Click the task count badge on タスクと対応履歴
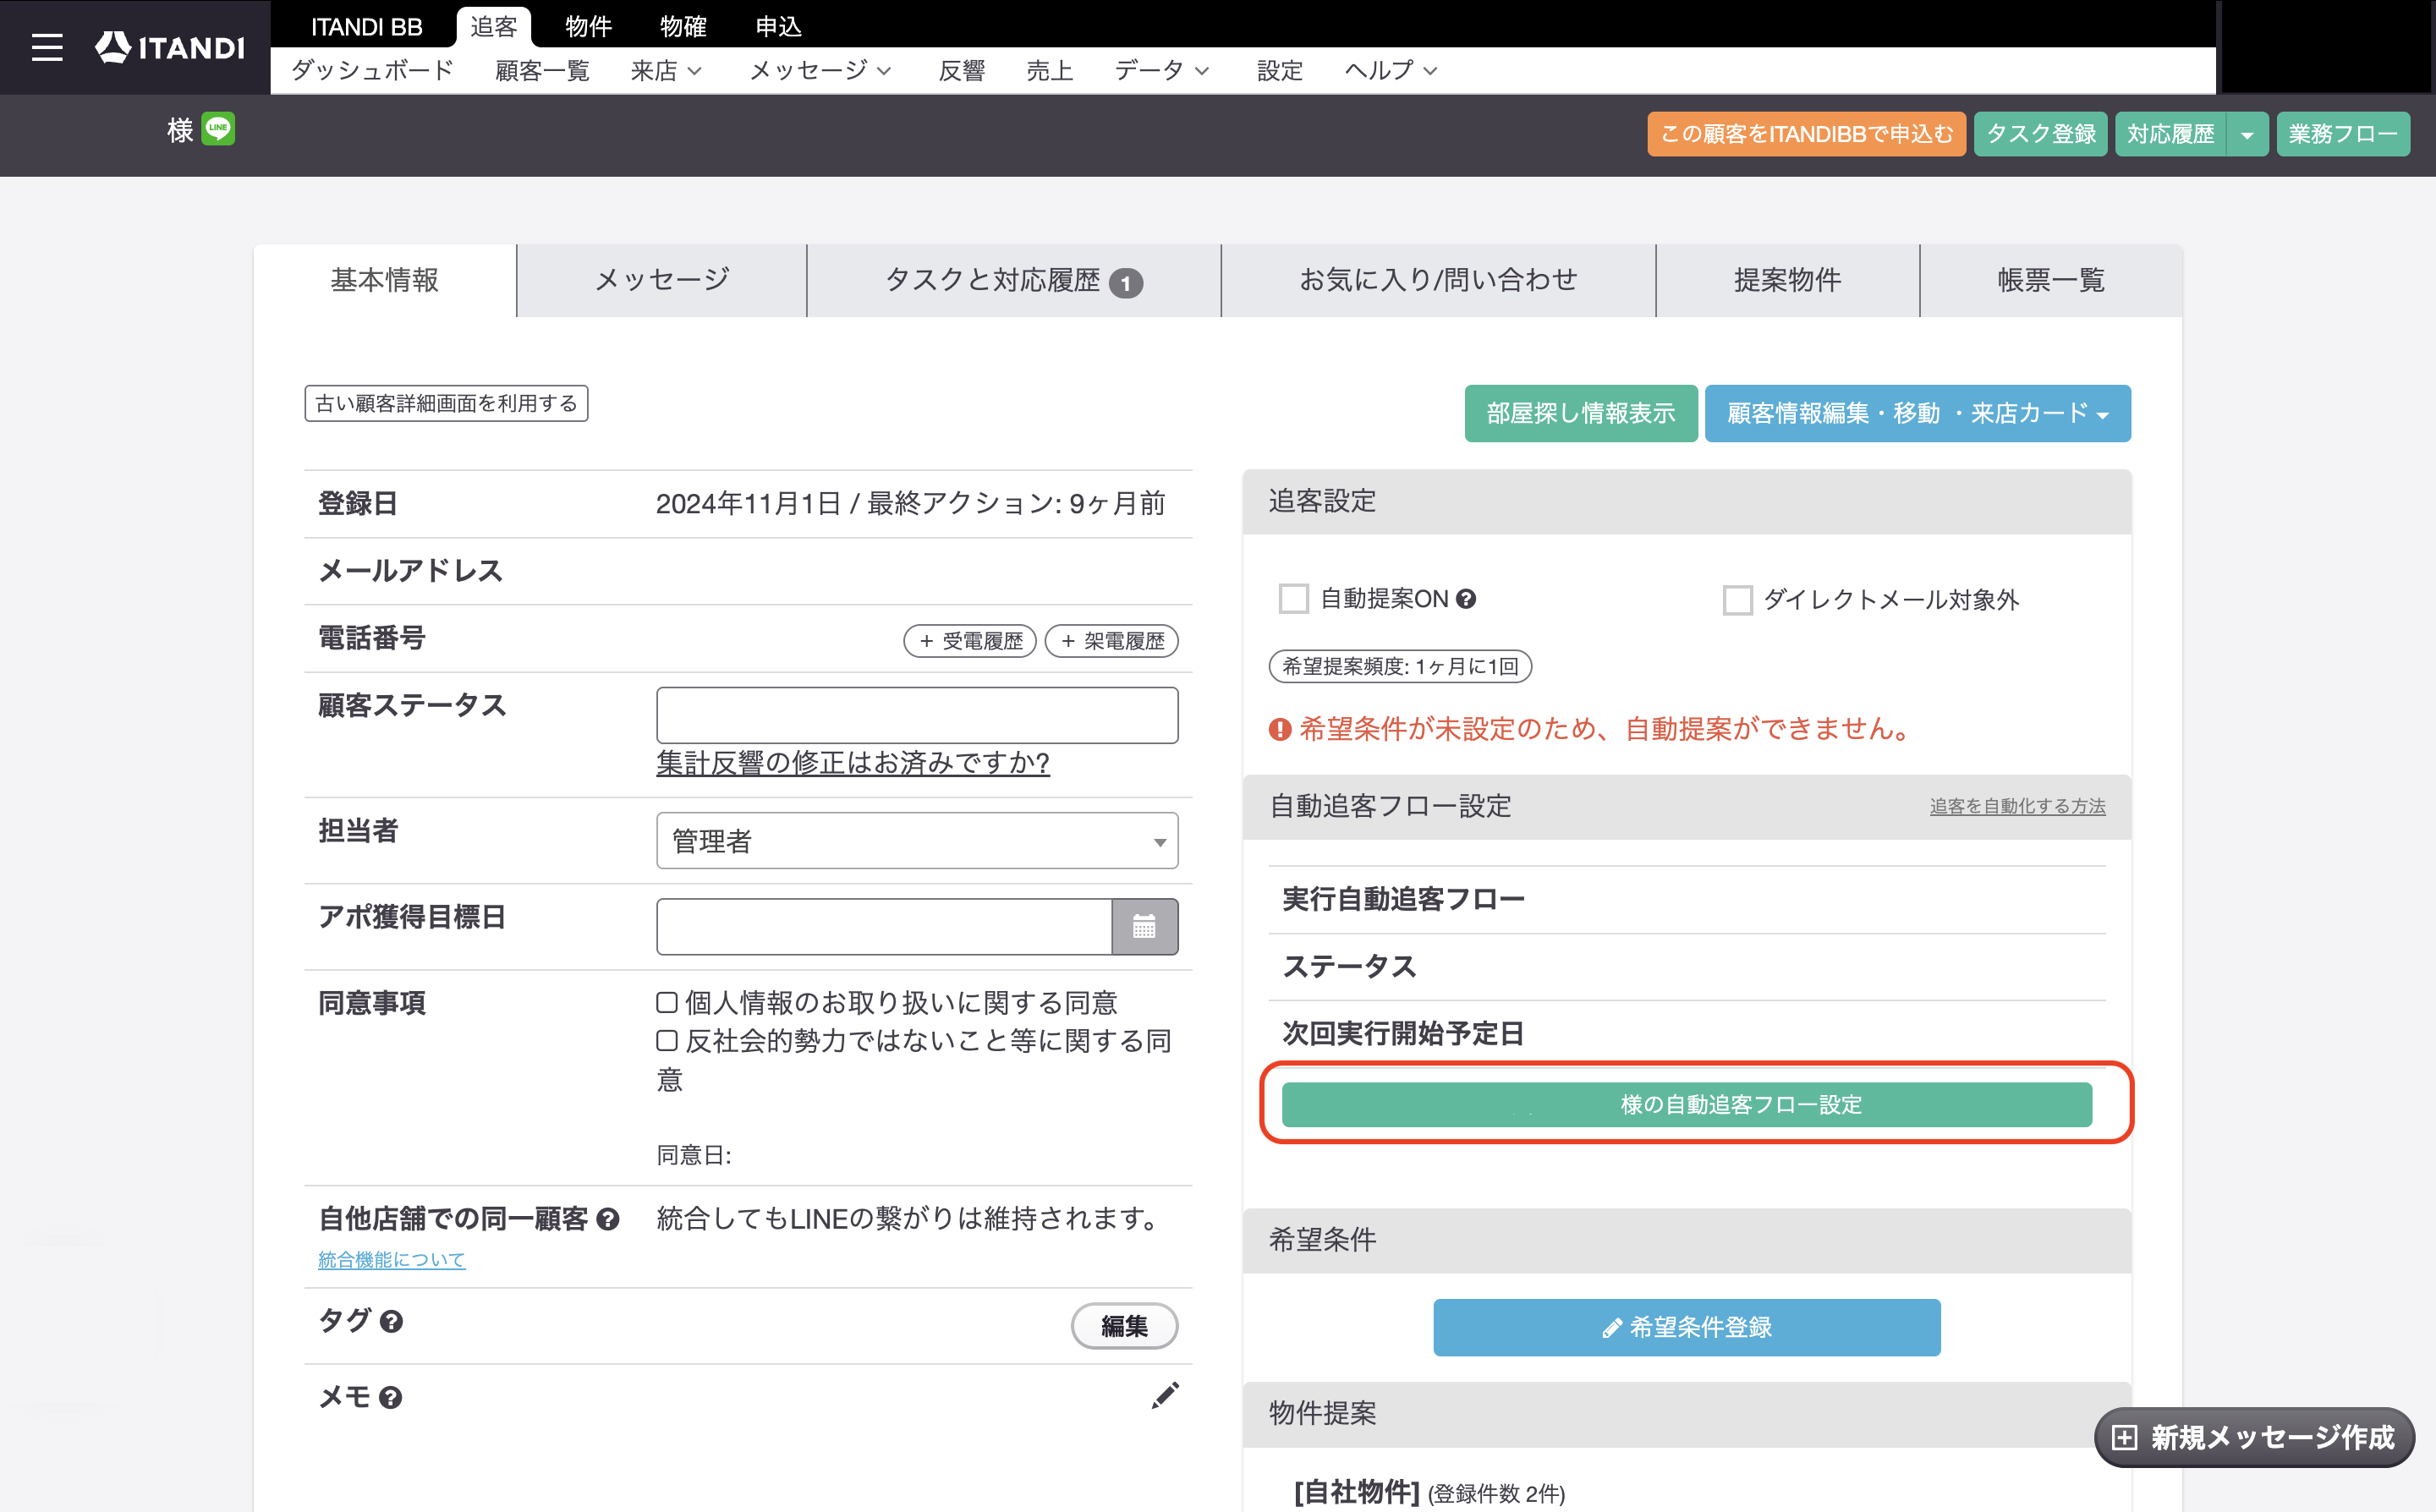Image resolution: width=2436 pixels, height=1512 pixels. [1126, 284]
